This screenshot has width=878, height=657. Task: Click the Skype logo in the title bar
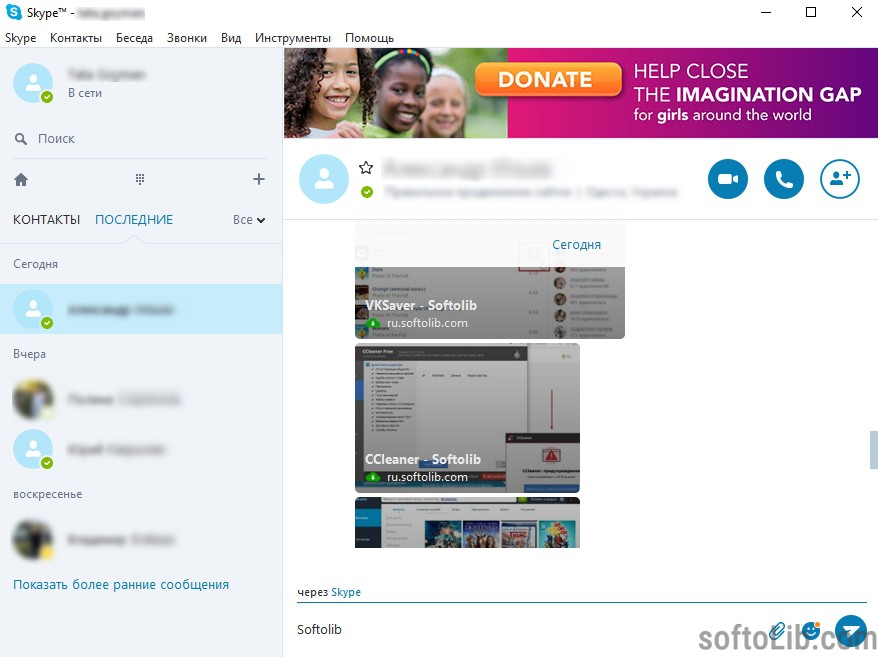13,12
